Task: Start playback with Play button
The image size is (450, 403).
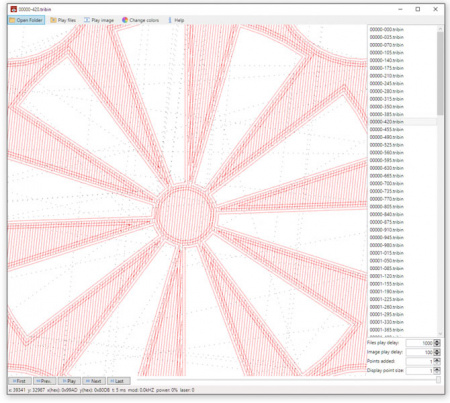Action: 69,381
